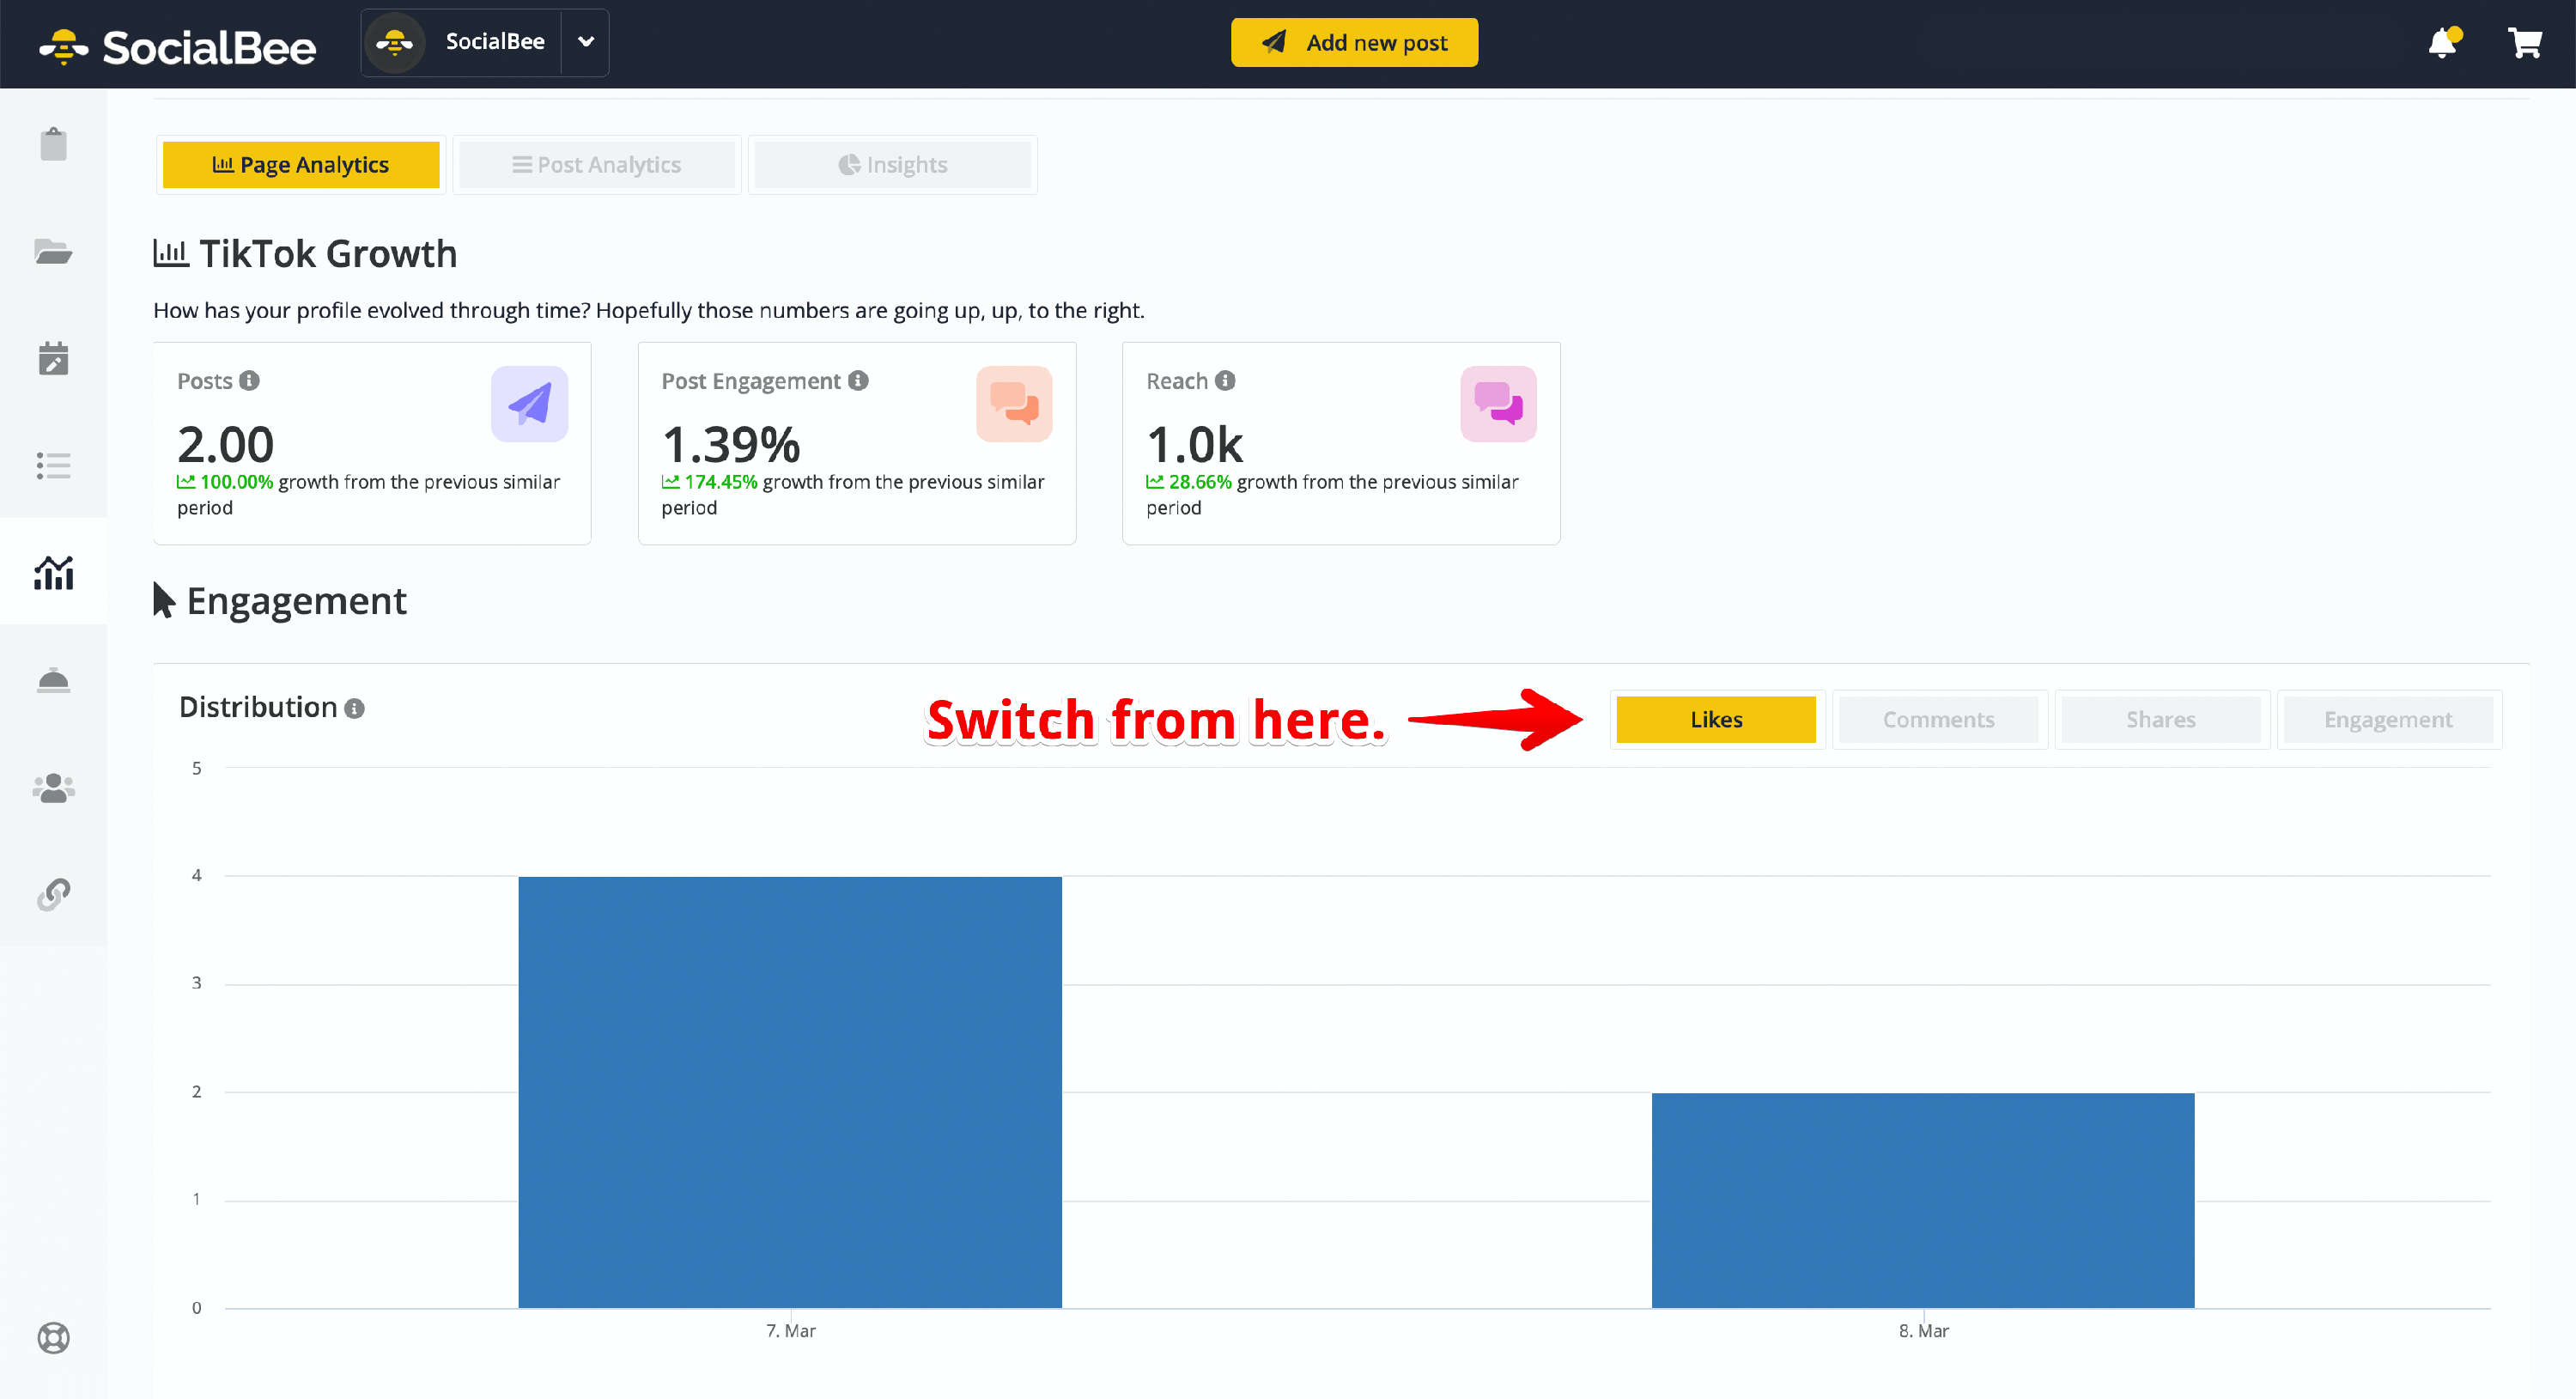
Task: Click the 100.00% growth figure
Action: coord(236,481)
